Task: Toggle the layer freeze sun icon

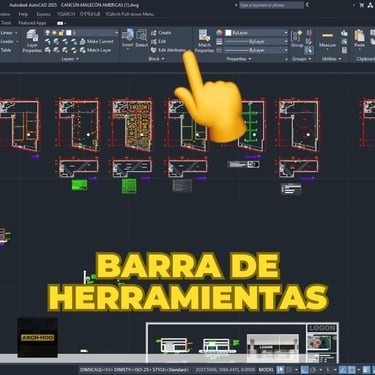Action: (54, 33)
